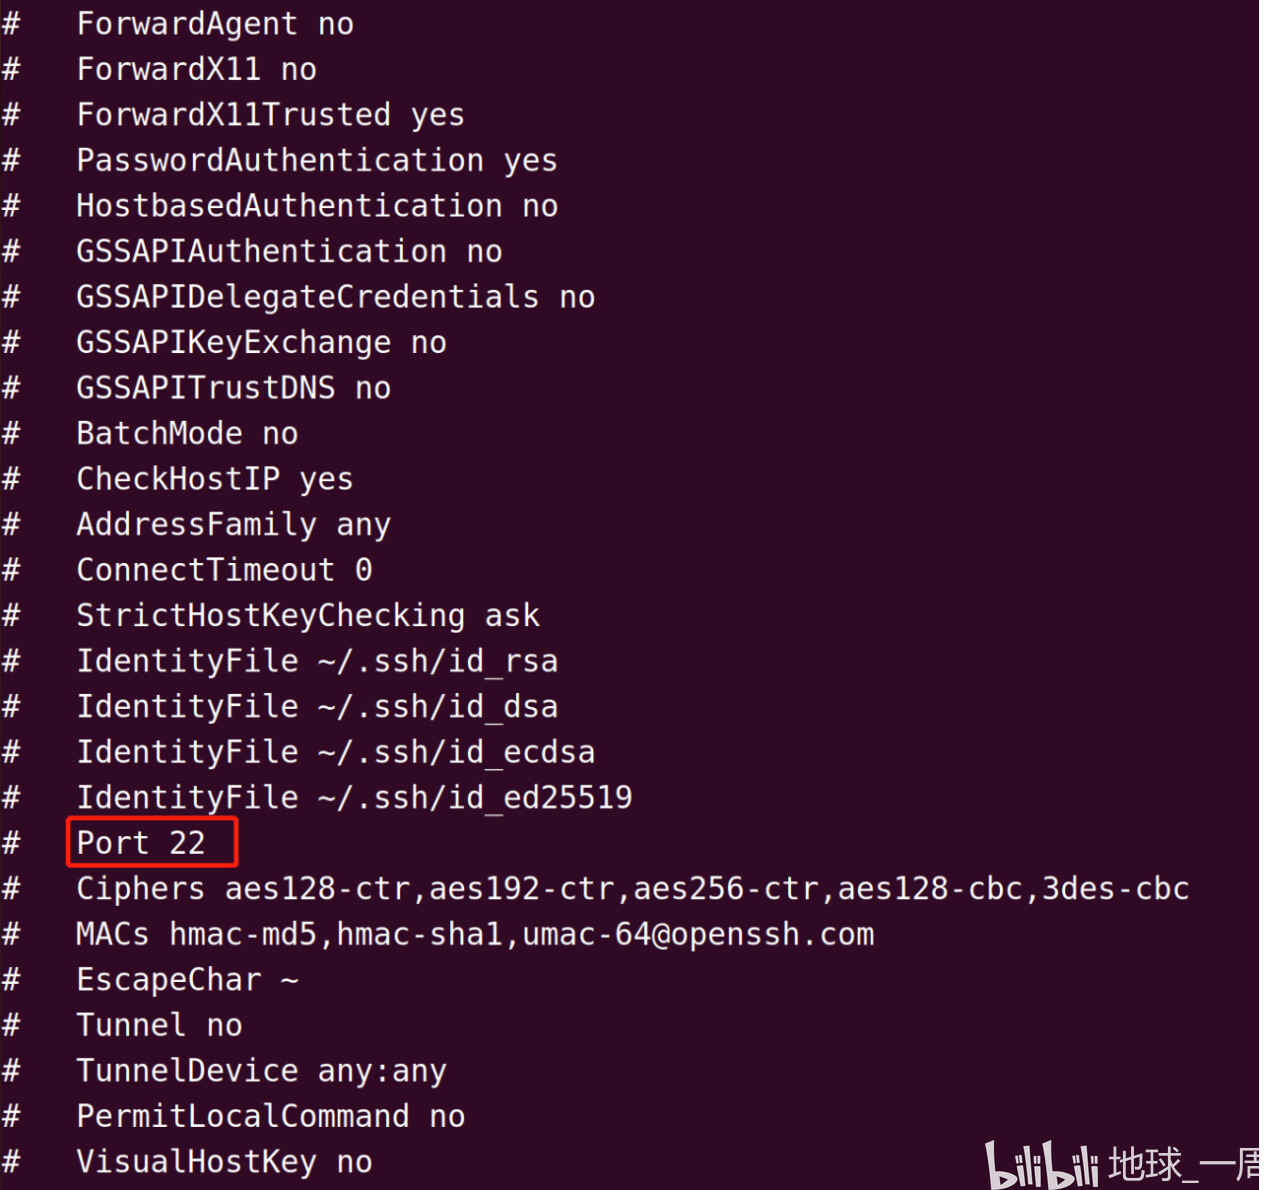The width and height of the screenshot is (1271, 1190).
Task: Click on AddressFamily any line
Action: point(233,524)
